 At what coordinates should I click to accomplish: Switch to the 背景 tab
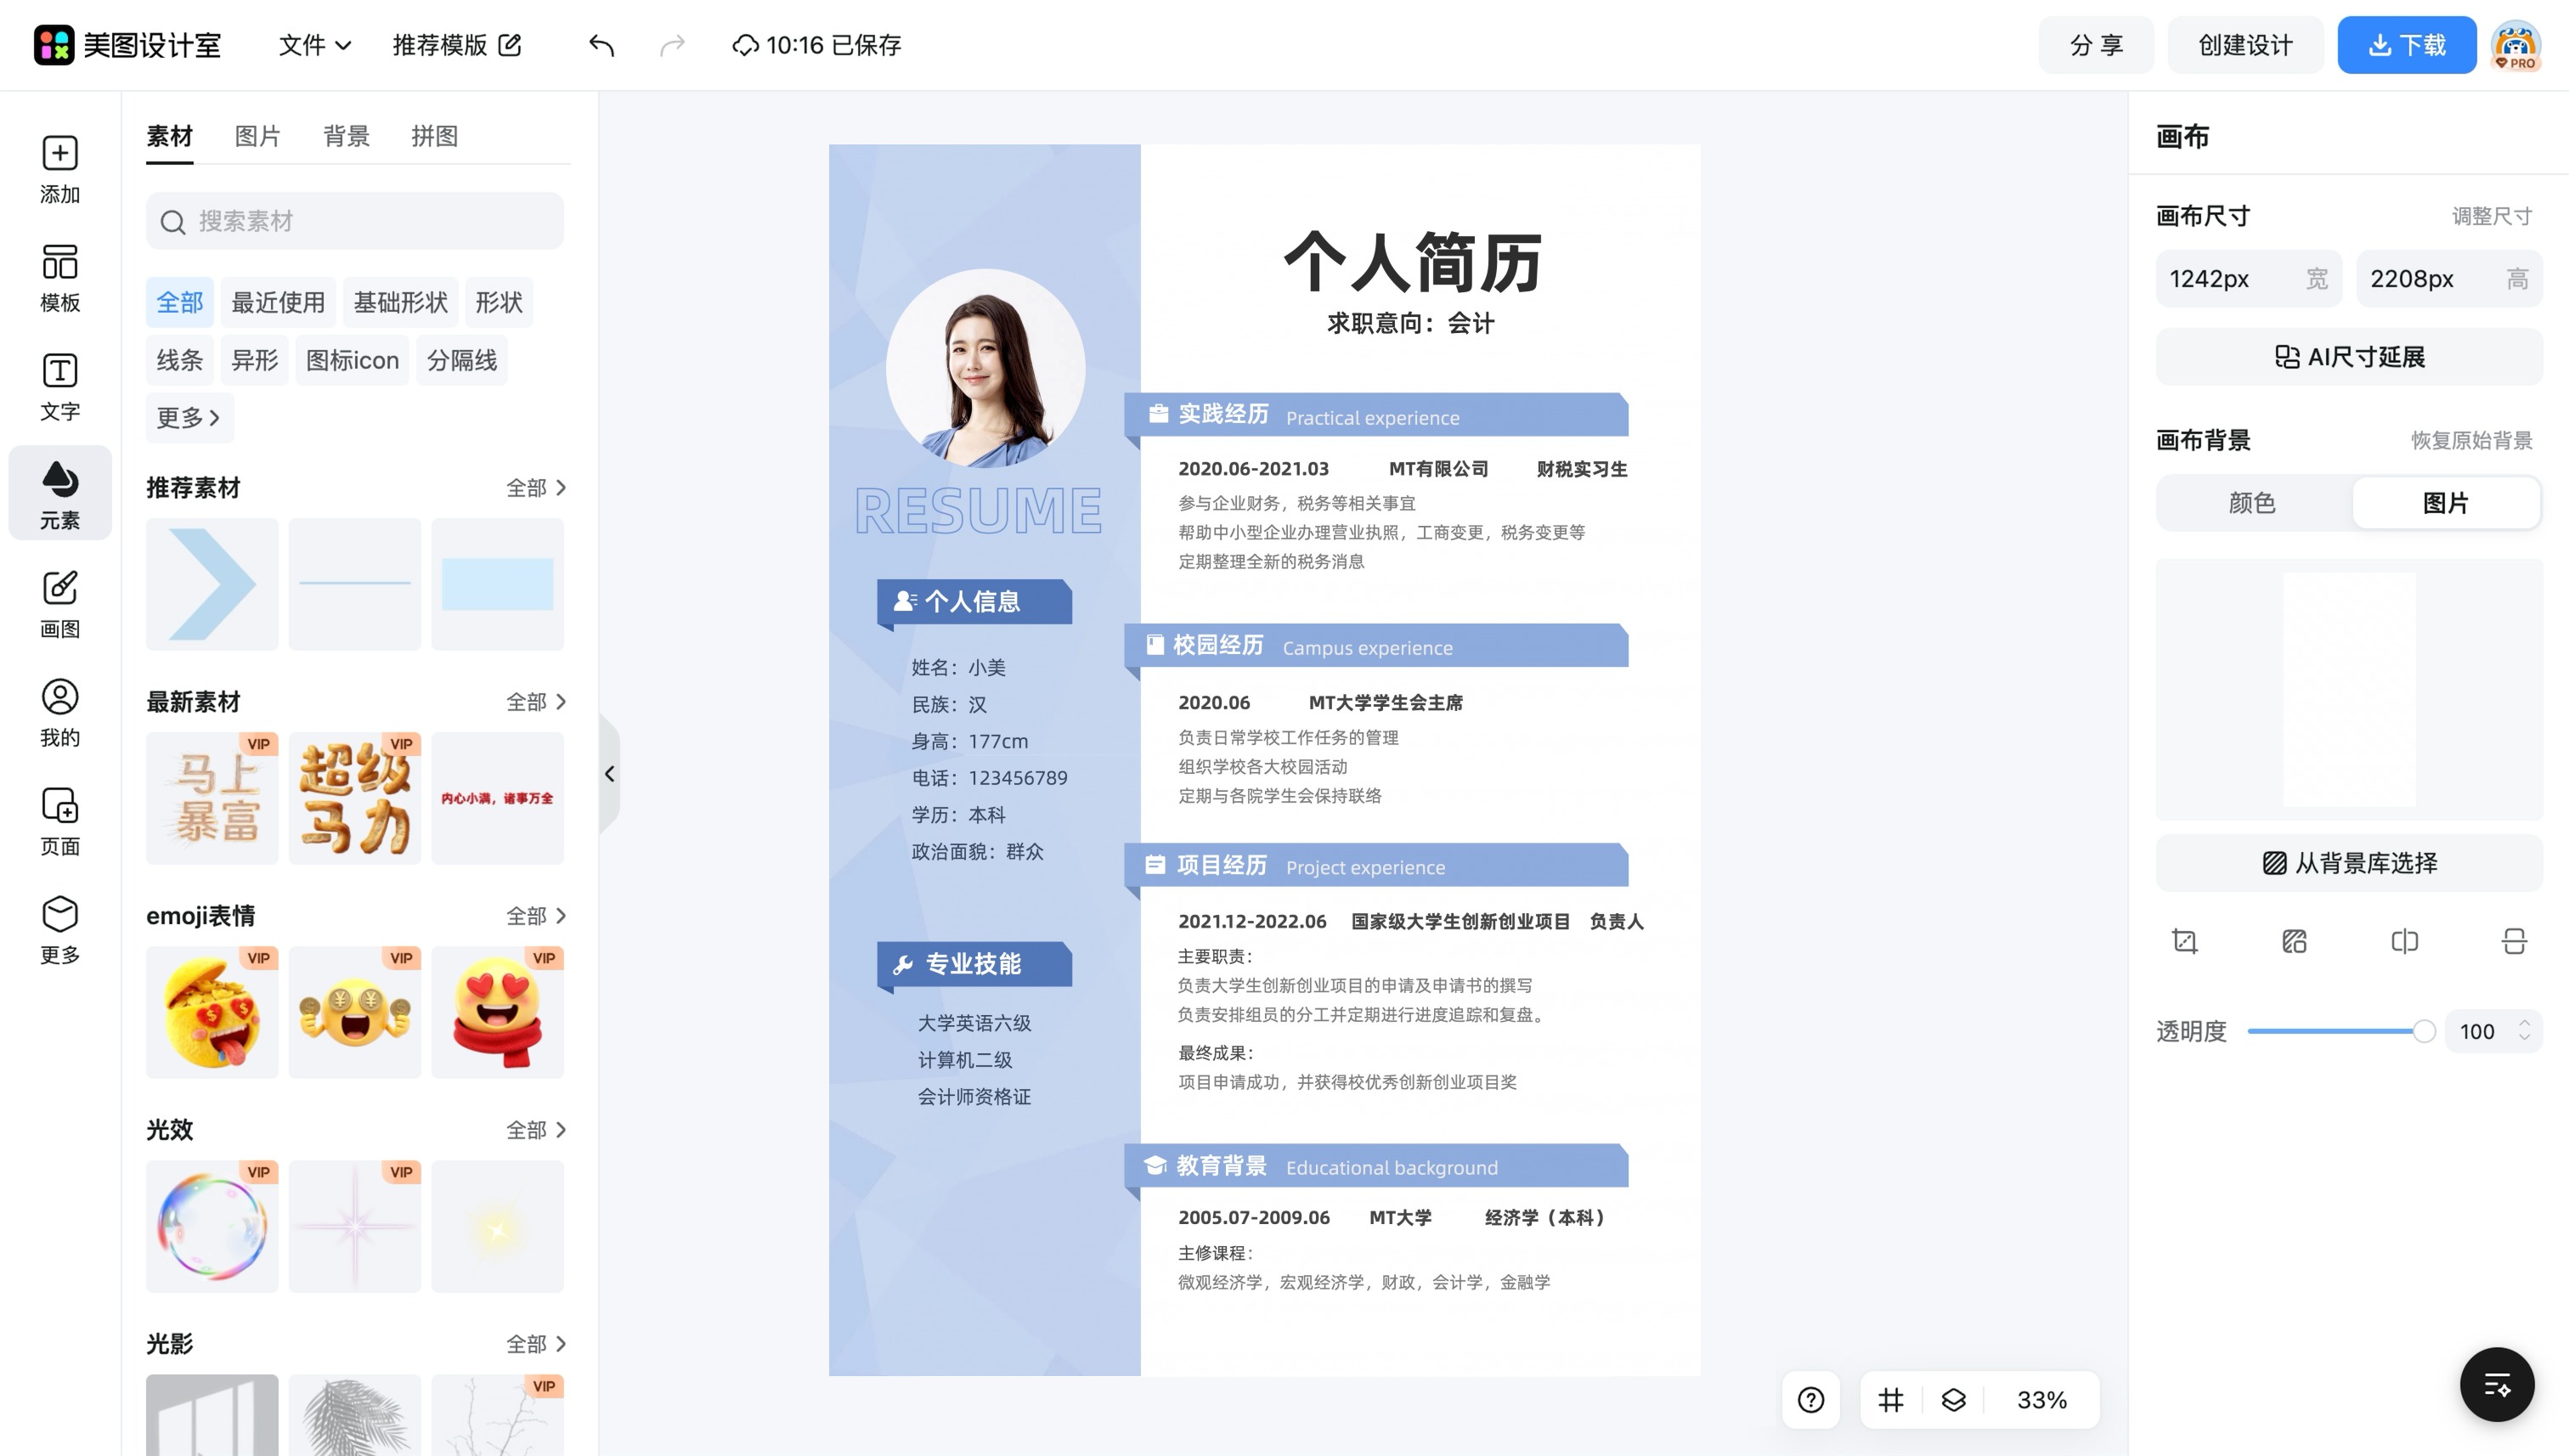click(x=346, y=136)
